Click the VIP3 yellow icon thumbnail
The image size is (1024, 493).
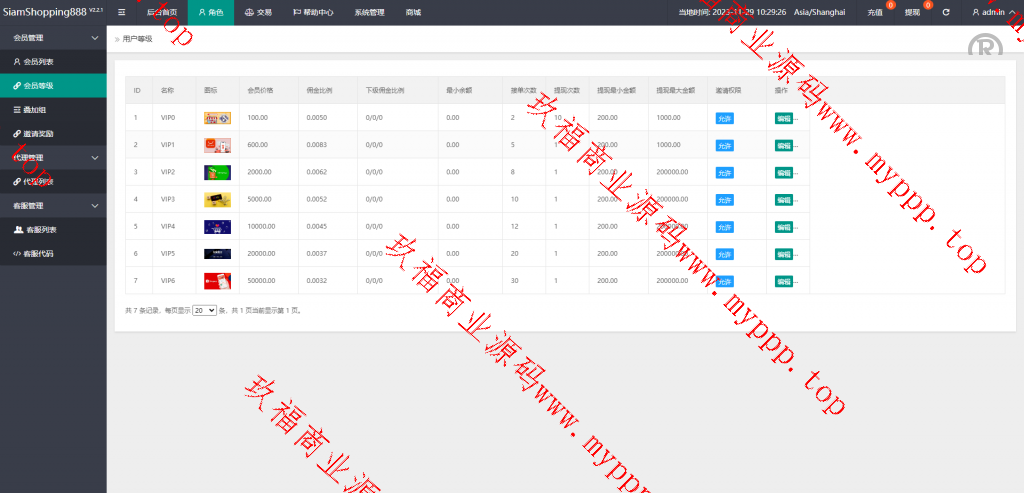tap(217, 199)
